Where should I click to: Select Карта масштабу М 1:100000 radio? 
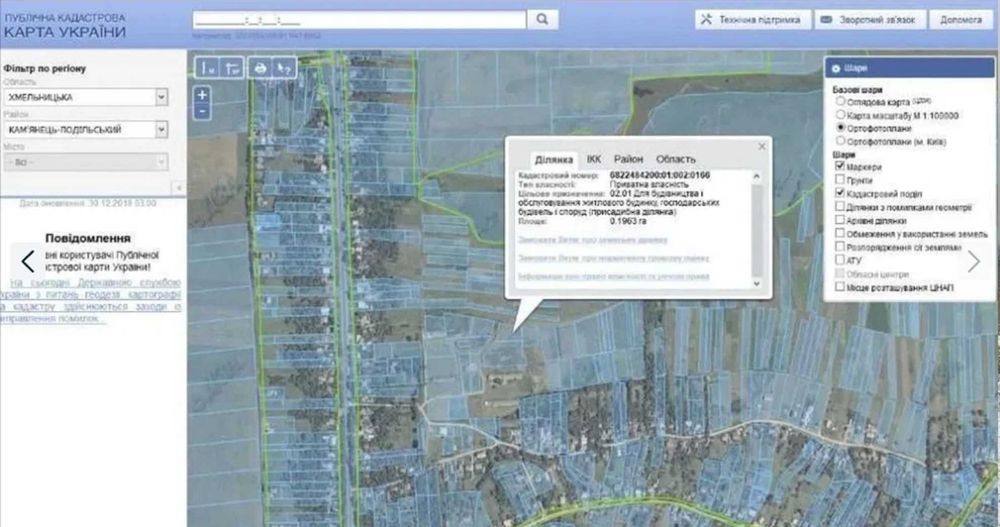841,114
